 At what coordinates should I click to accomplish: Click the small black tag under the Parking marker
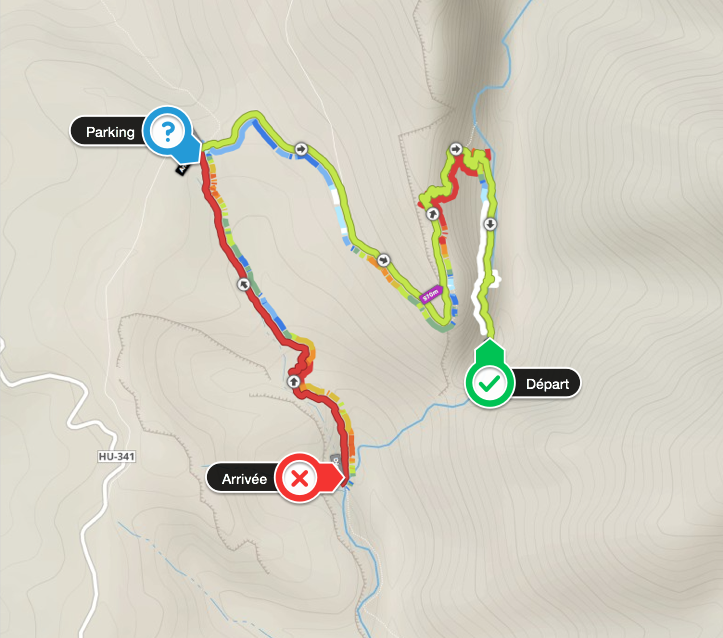[x=182, y=169]
